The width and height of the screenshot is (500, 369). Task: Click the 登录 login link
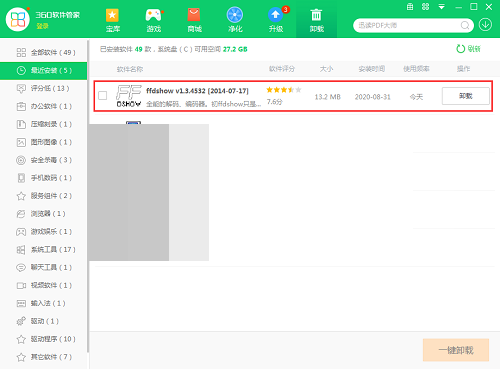pyautogui.click(x=42, y=26)
